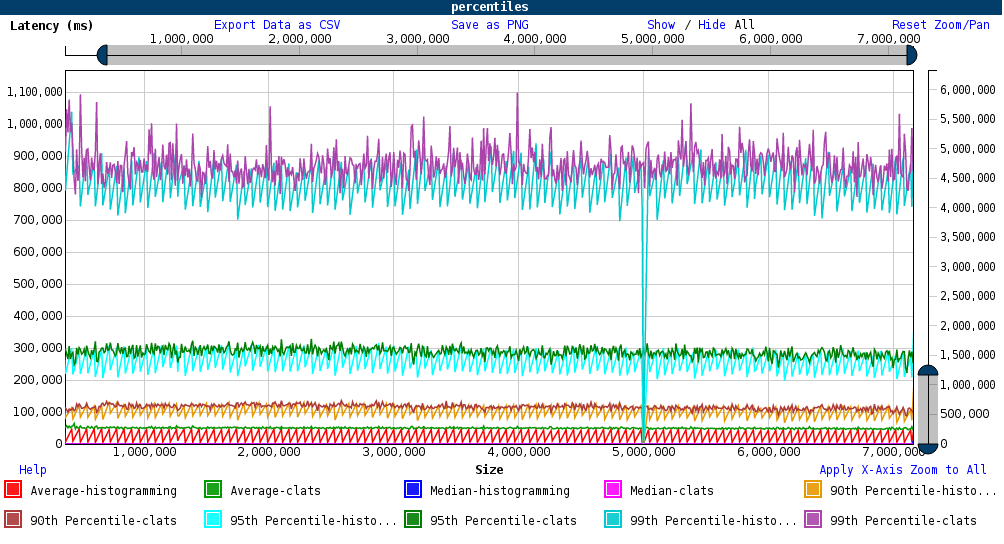Image resolution: width=1004 pixels, height=544 pixels.
Task: Click the Average-histogramming legend label
Action: (104, 491)
